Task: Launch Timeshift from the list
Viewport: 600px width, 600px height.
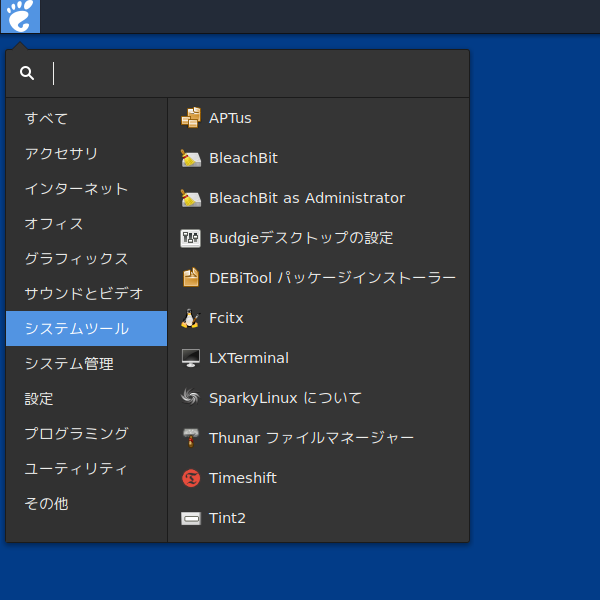Action: click(x=243, y=478)
